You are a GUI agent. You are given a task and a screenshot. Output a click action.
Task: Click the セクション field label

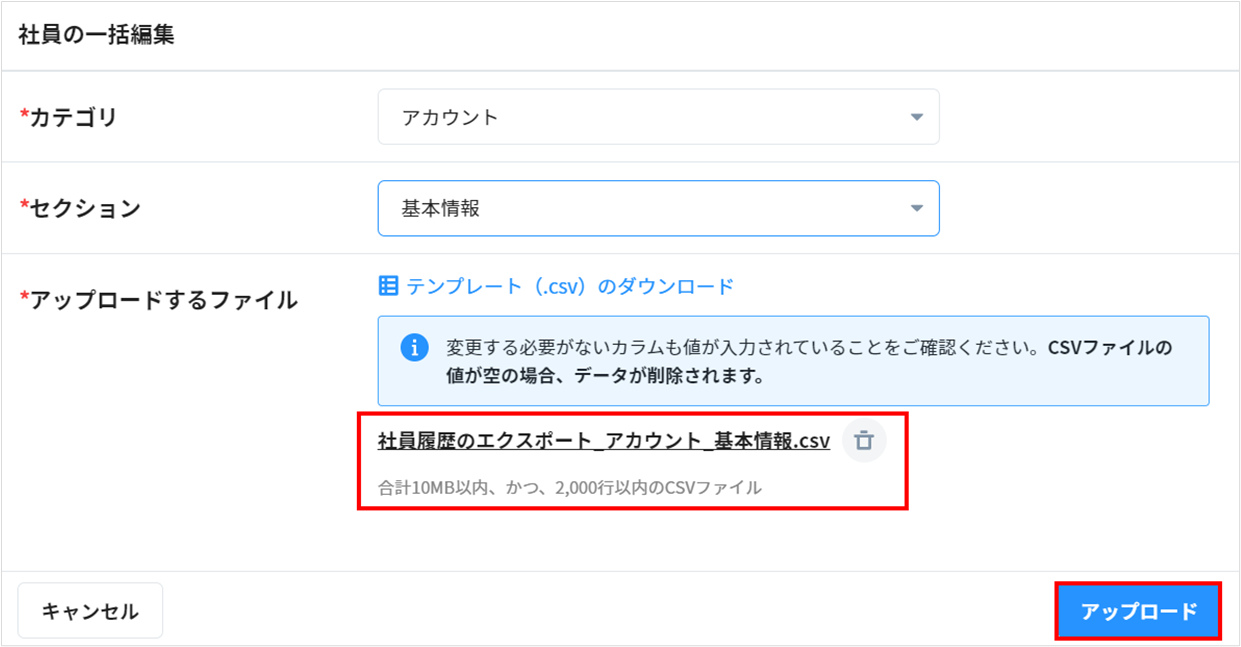[x=85, y=208]
